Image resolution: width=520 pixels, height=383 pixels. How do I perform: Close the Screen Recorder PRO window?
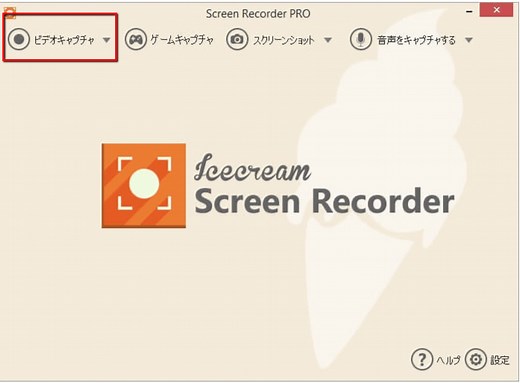pyautogui.click(x=496, y=10)
